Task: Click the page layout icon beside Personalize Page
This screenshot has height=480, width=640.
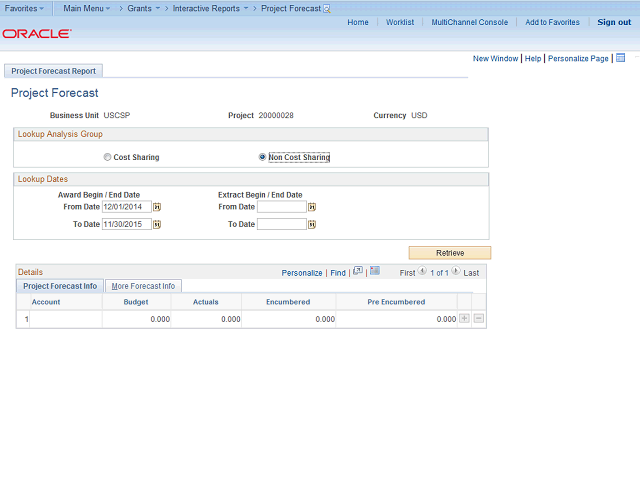Action: pyautogui.click(x=620, y=58)
